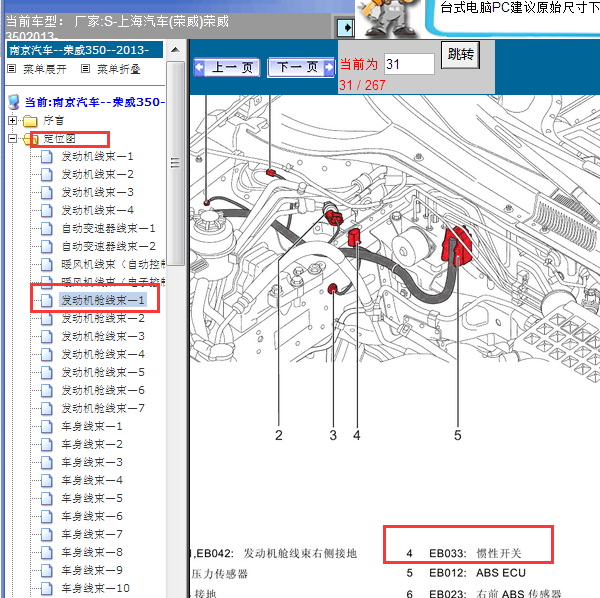Image resolution: width=600 pixels, height=598 pixels.
Task: Click the document icon beside 发动机线束—1
Action: [47, 156]
